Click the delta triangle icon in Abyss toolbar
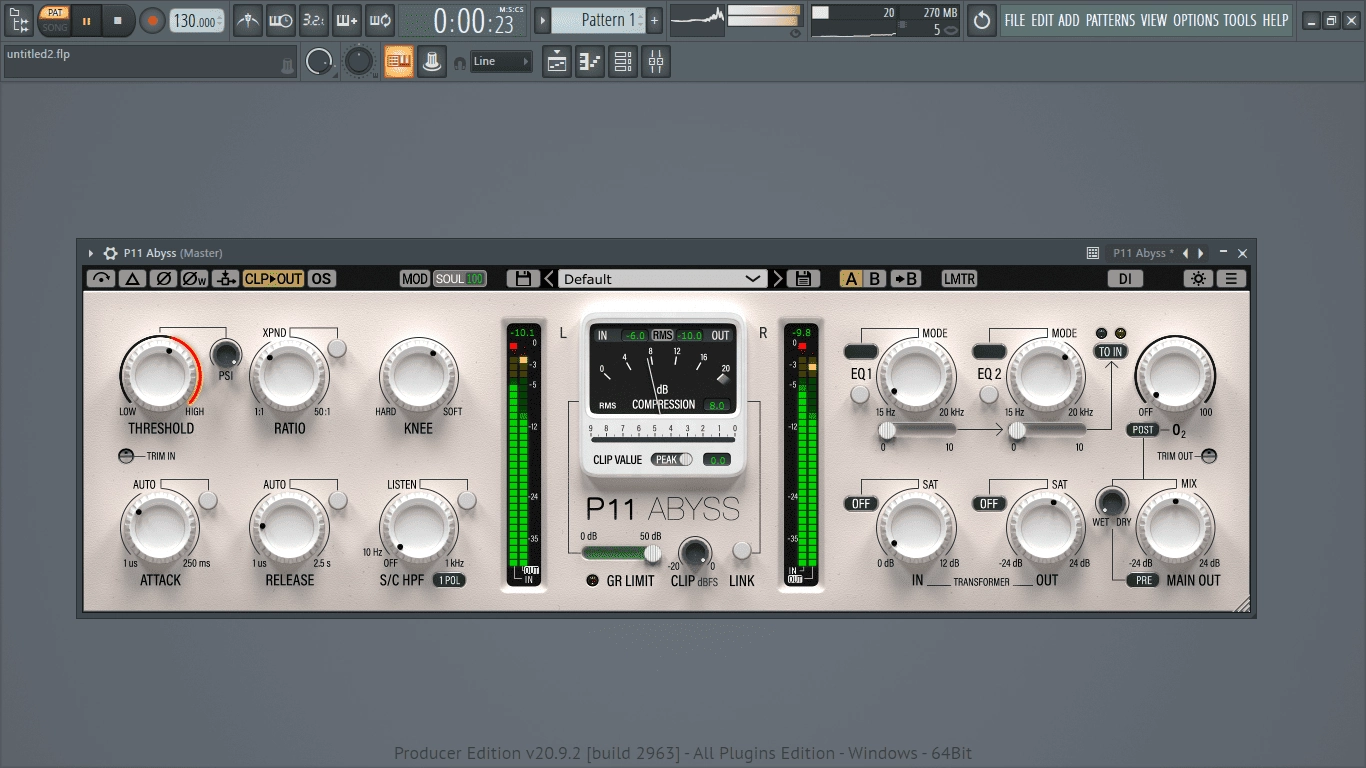This screenshot has height=768, width=1366. (x=132, y=279)
